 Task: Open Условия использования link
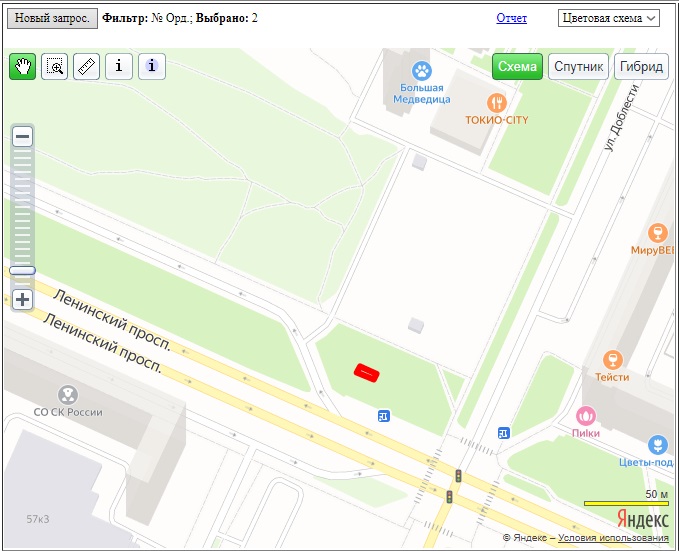[612, 538]
